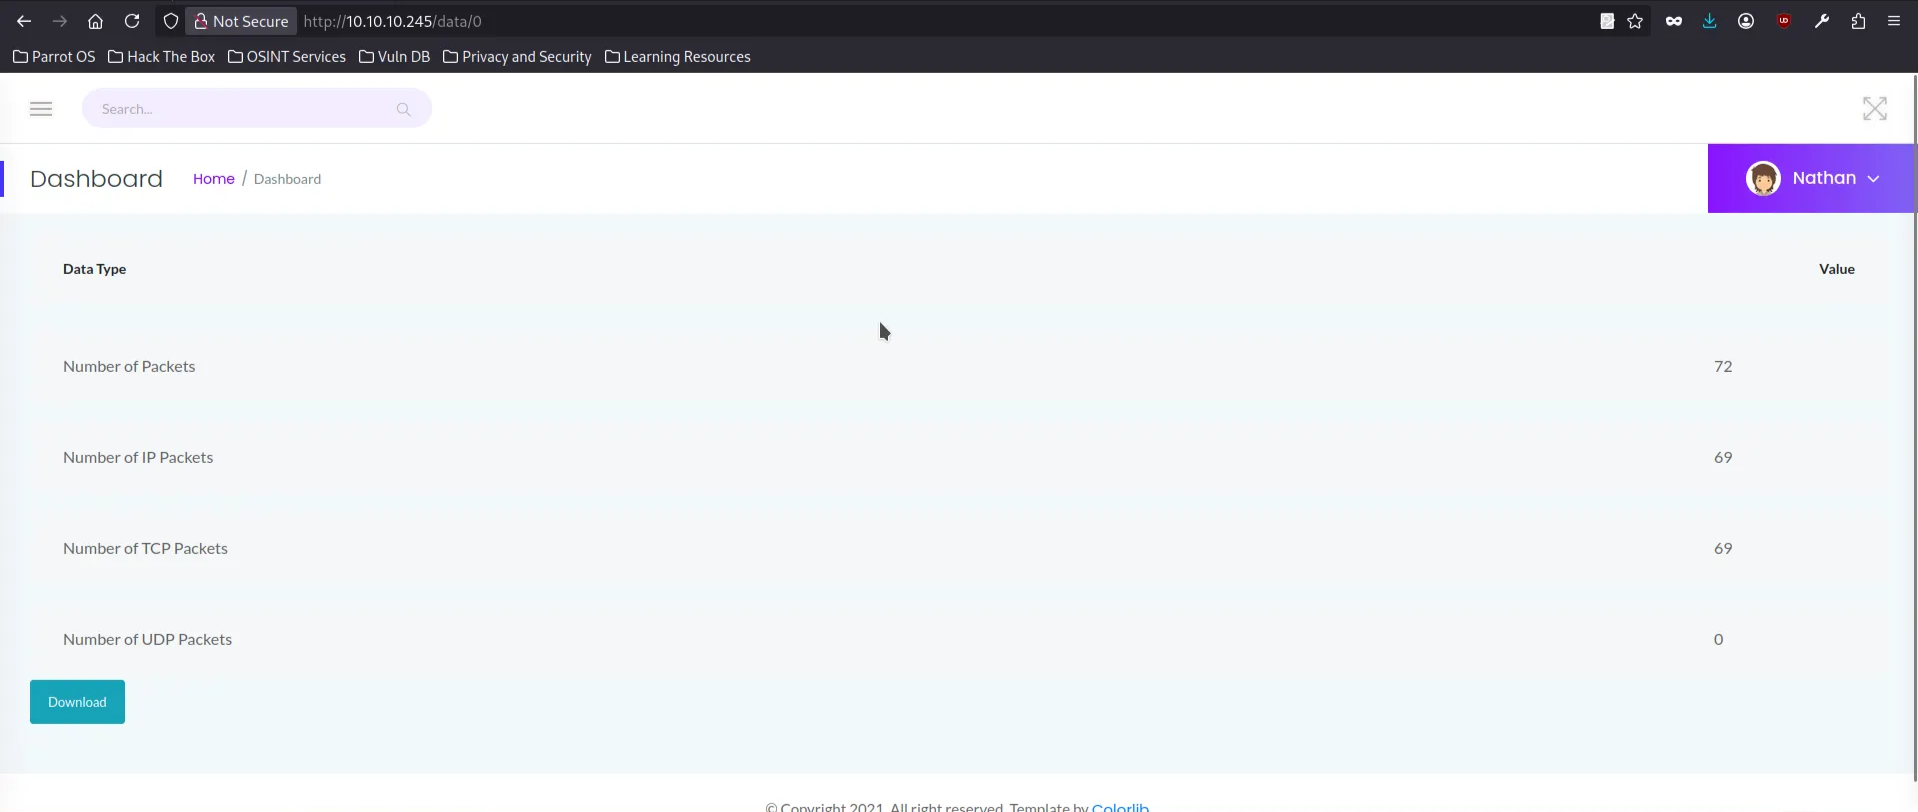Open the Colorlib footer link
The image size is (1918, 812).
click(1120, 806)
